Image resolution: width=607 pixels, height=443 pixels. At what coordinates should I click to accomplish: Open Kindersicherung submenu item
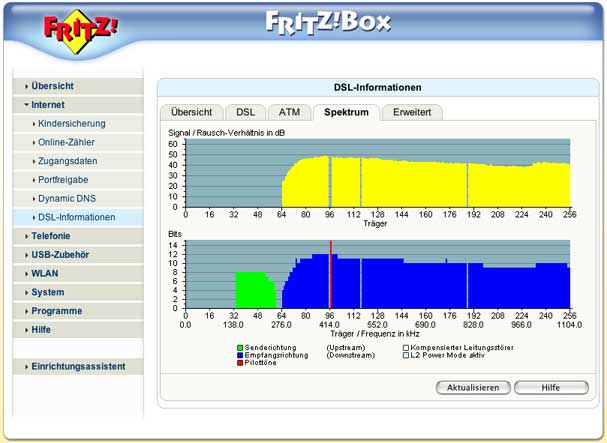71,123
